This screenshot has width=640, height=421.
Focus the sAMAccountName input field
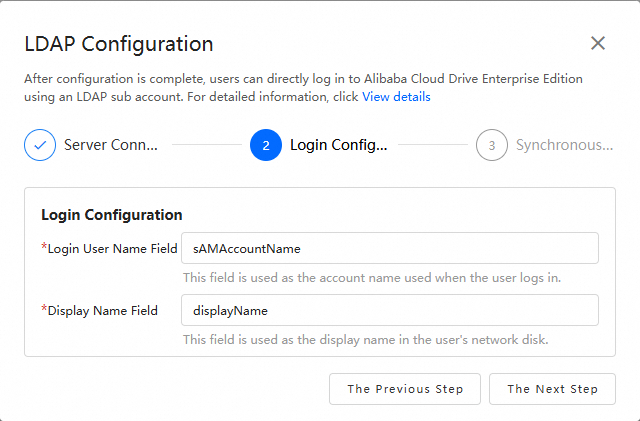tap(389, 248)
